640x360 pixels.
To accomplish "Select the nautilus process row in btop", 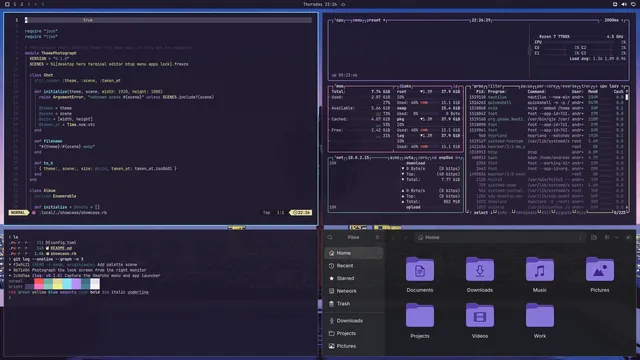I will (x=546, y=97).
